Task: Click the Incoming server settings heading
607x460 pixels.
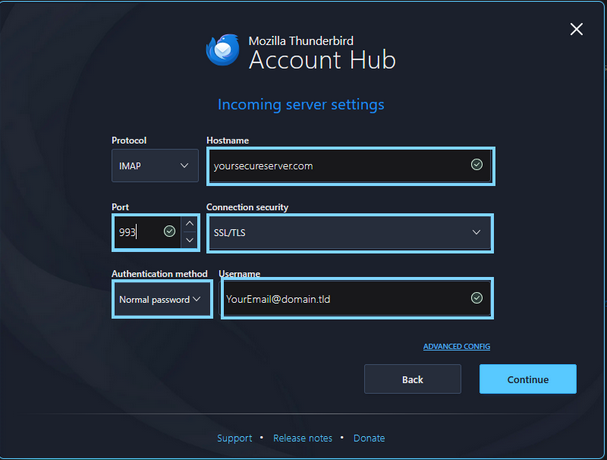Action: tap(301, 104)
